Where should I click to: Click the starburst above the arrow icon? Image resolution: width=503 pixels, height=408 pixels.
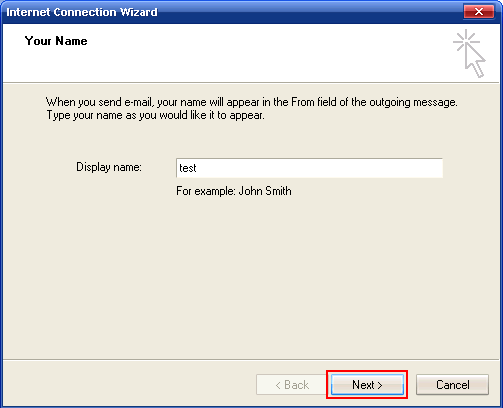click(x=466, y=40)
